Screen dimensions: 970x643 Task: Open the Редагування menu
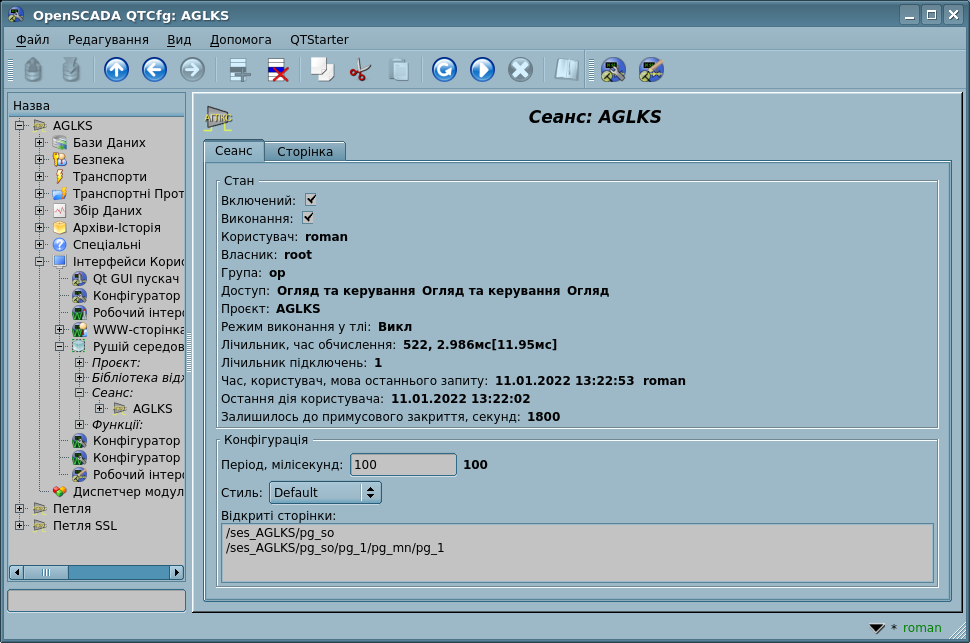pyautogui.click(x=108, y=40)
